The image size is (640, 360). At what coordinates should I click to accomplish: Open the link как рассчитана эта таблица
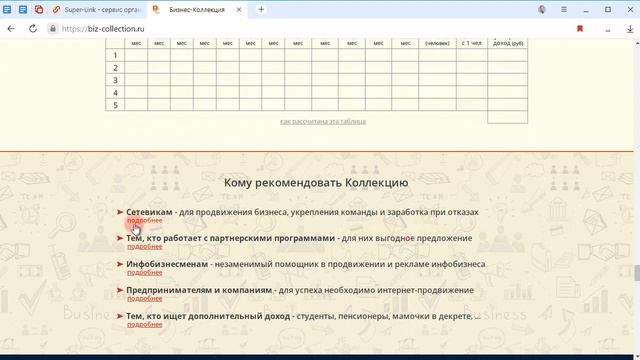(323, 121)
